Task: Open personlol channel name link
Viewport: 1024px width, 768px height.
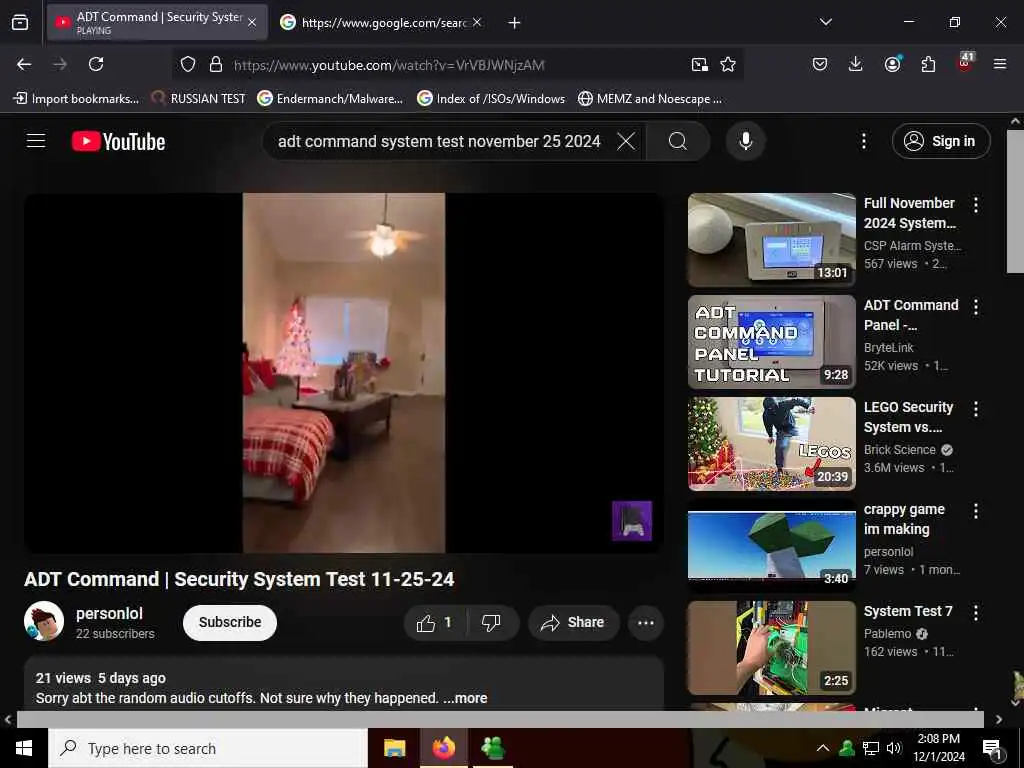Action: [x=110, y=613]
